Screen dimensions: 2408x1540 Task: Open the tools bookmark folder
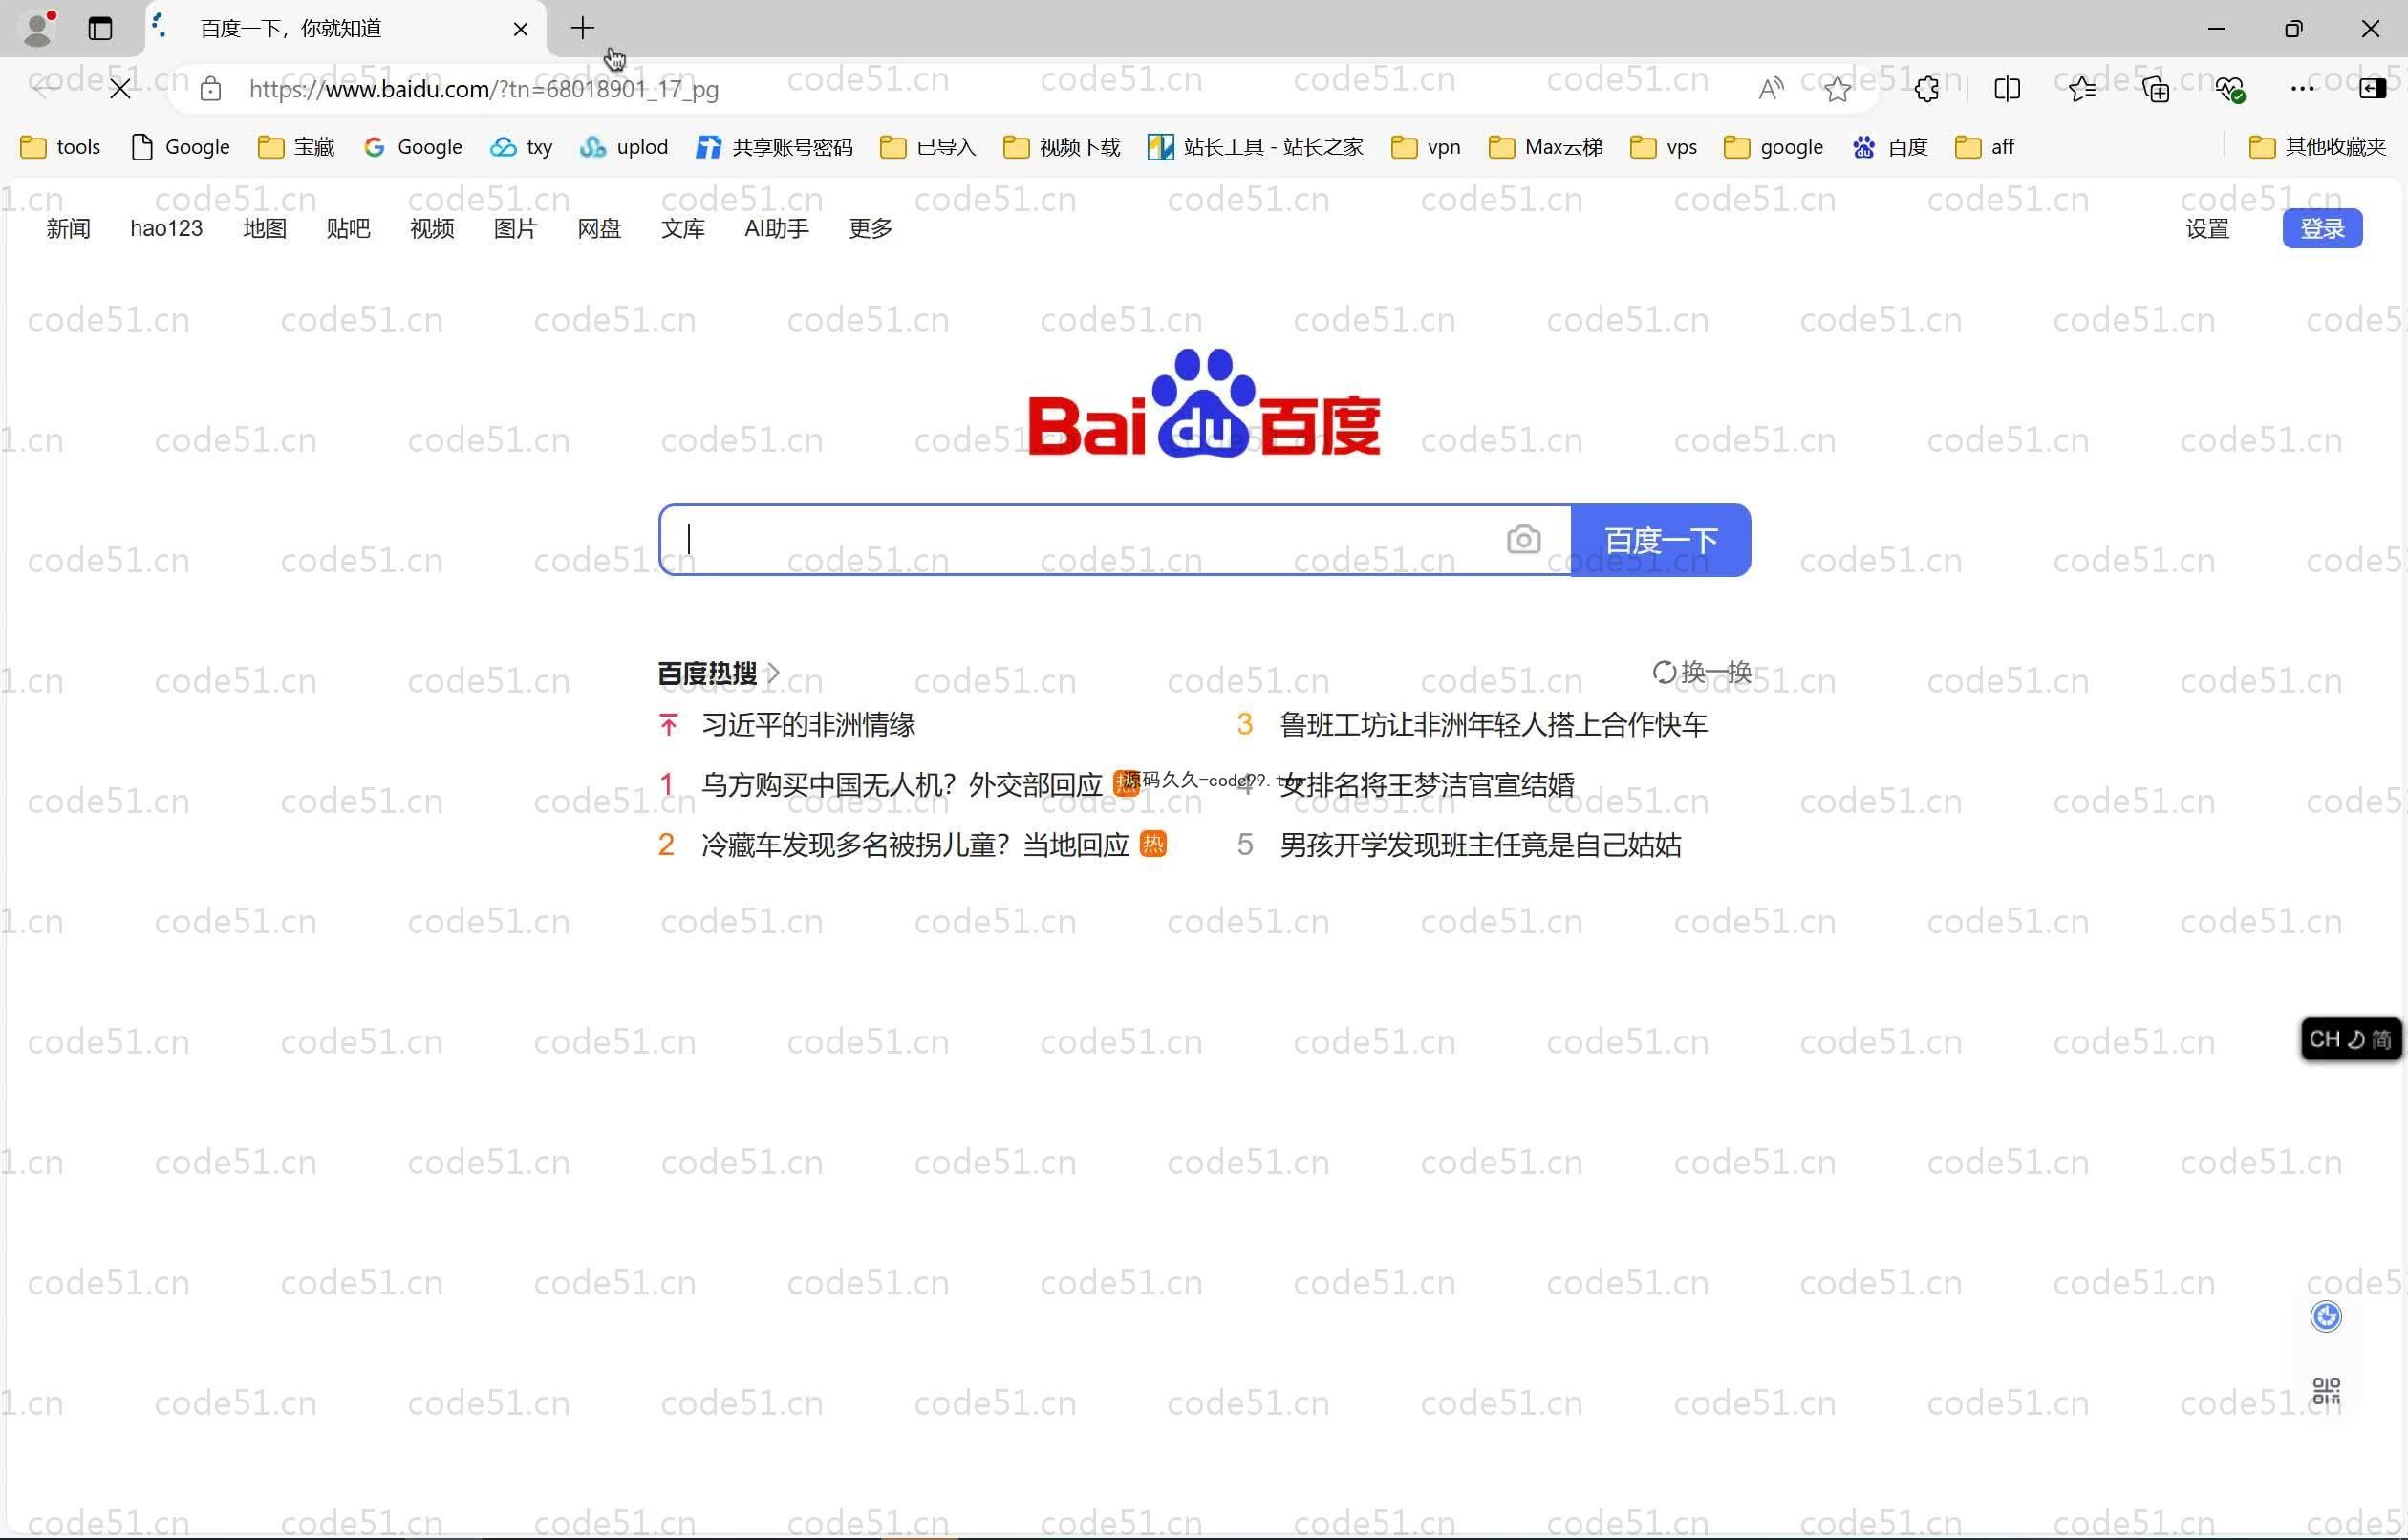click(x=61, y=147)
